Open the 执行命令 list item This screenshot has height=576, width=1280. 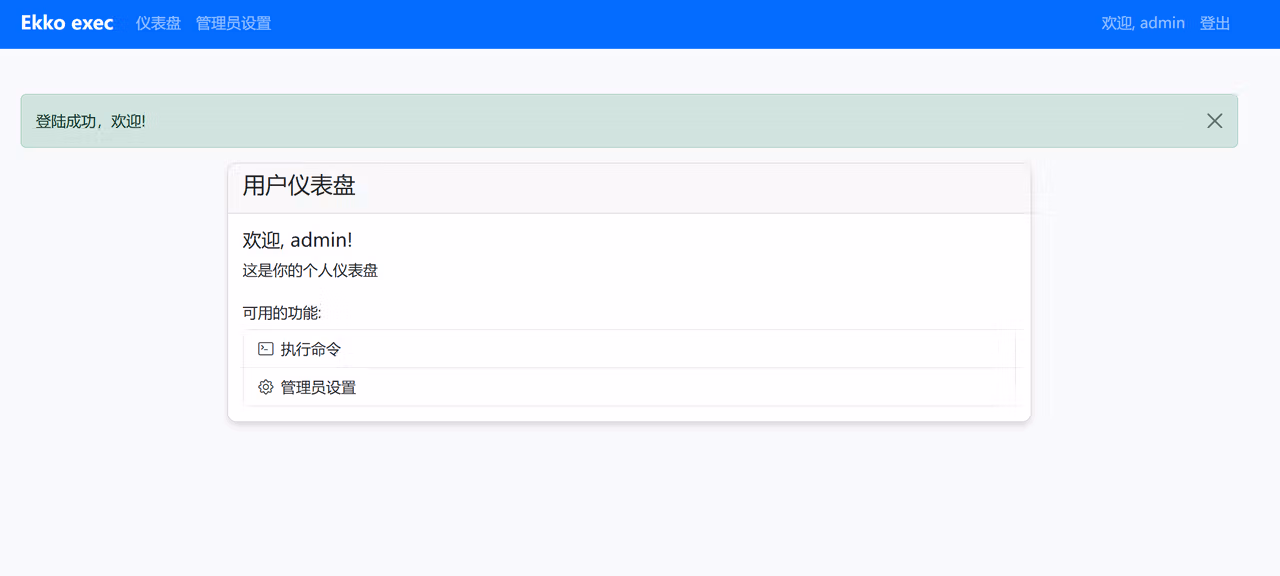(x=629, y=349)
